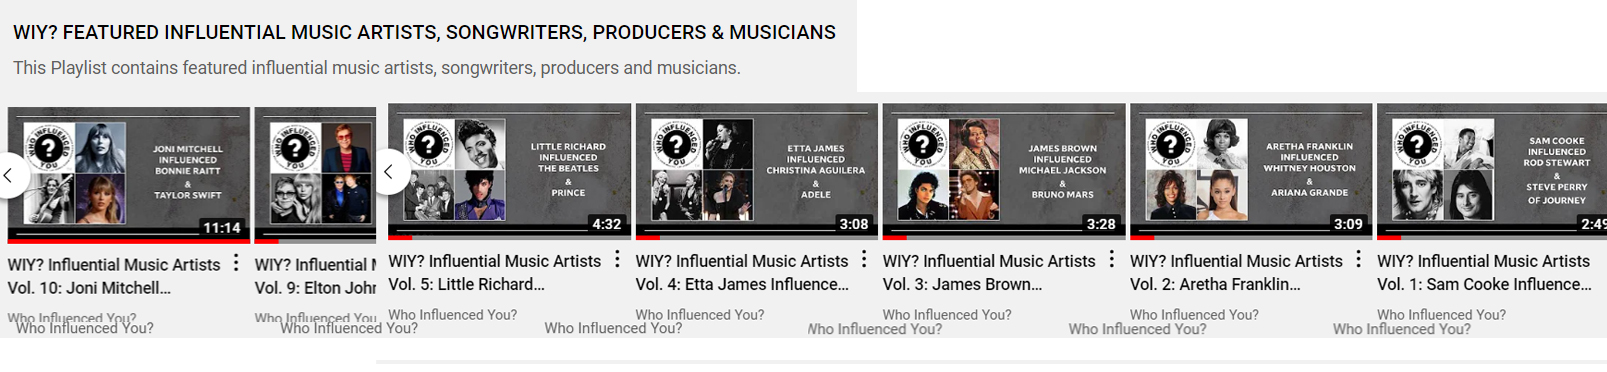Viewport: 1607px width, 372px height.
Task: Open Sam Cooke influenced Rod Stewart thumbnail
Action: pyautogui.click(x=1492, y=170)
